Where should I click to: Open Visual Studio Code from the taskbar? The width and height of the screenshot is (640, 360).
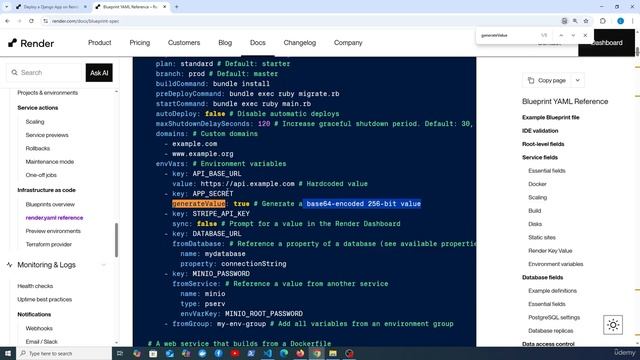[x=267, y=353]
